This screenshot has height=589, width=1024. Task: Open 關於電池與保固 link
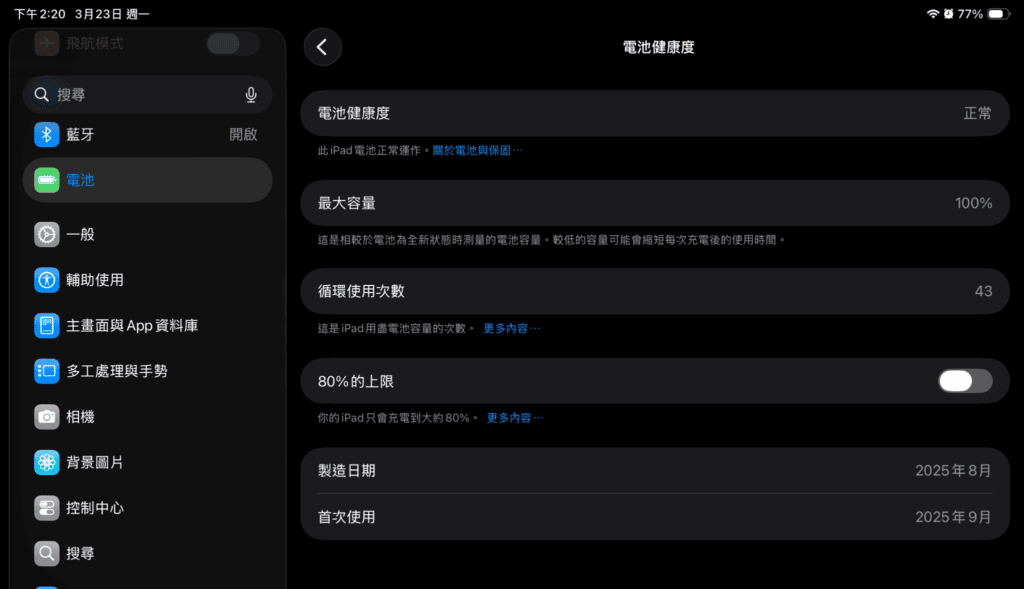477,151
